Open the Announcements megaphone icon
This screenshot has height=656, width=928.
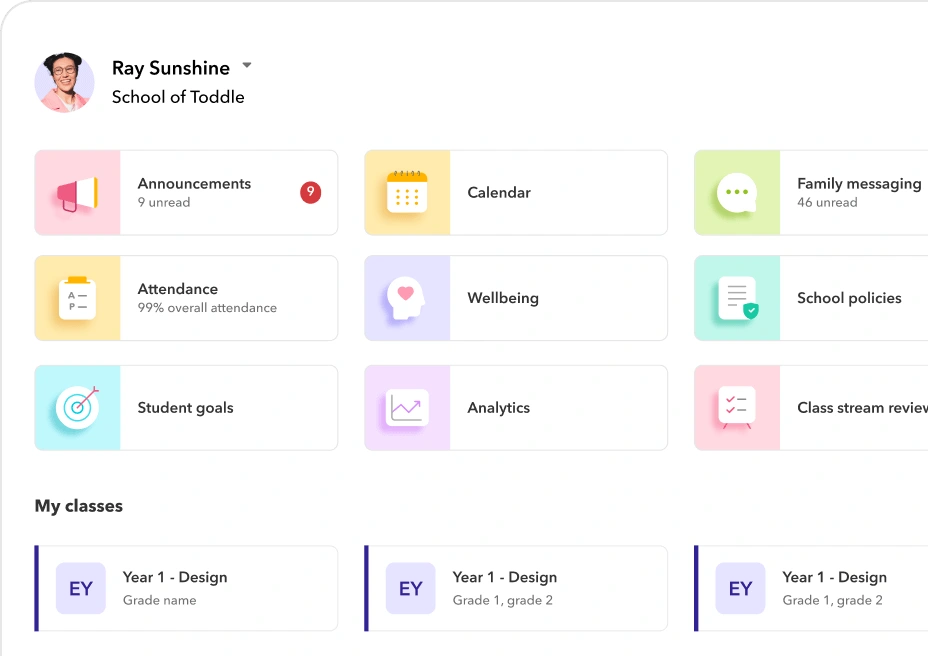pos(78,192)
